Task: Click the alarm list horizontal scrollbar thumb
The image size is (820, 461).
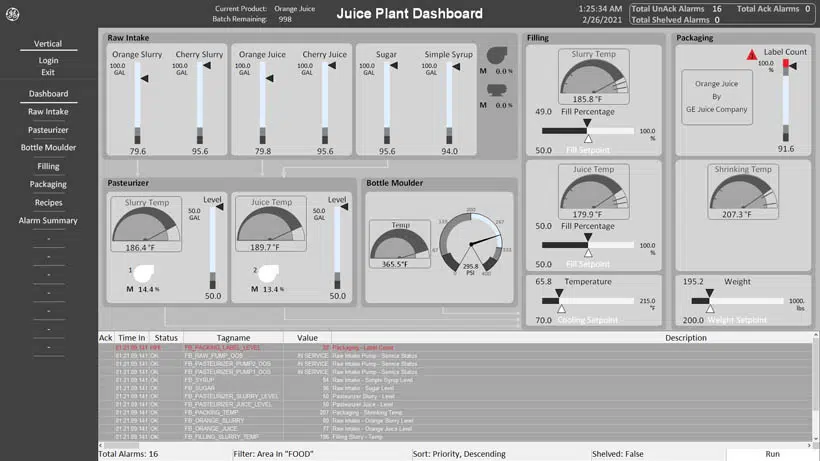Action: [121, 445]
